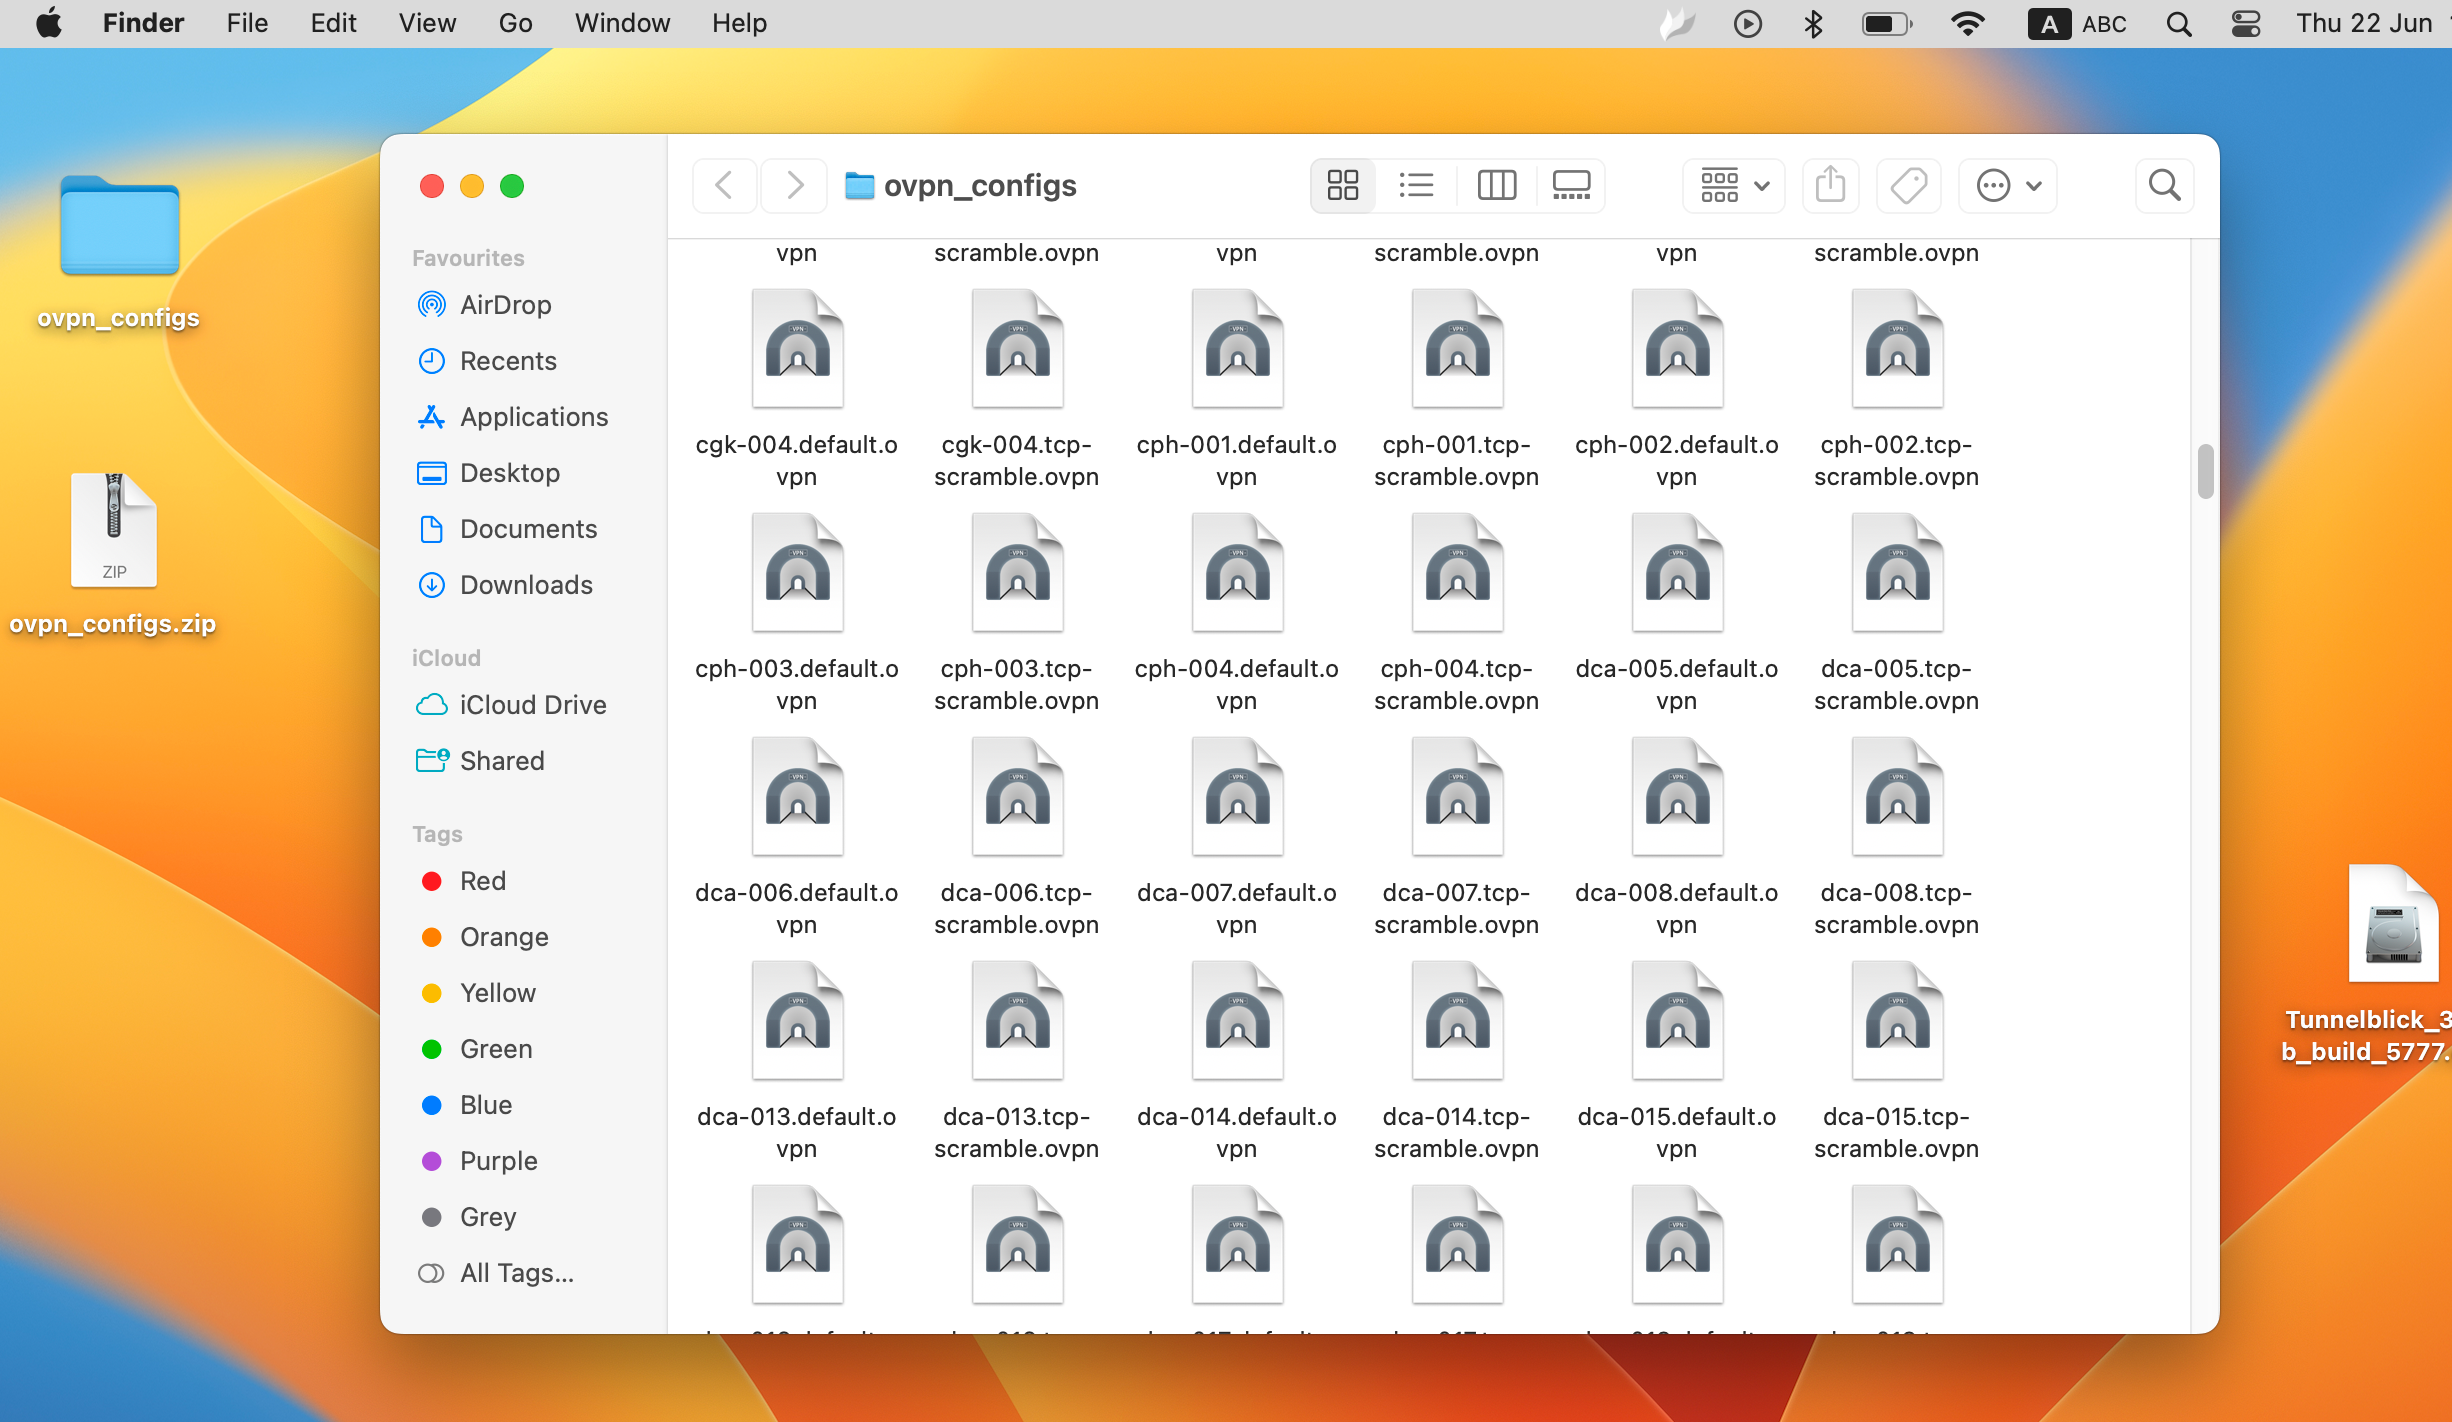Select the Red tag
This screenshot has height=1422, width=2452.
(x=482, y=881)
